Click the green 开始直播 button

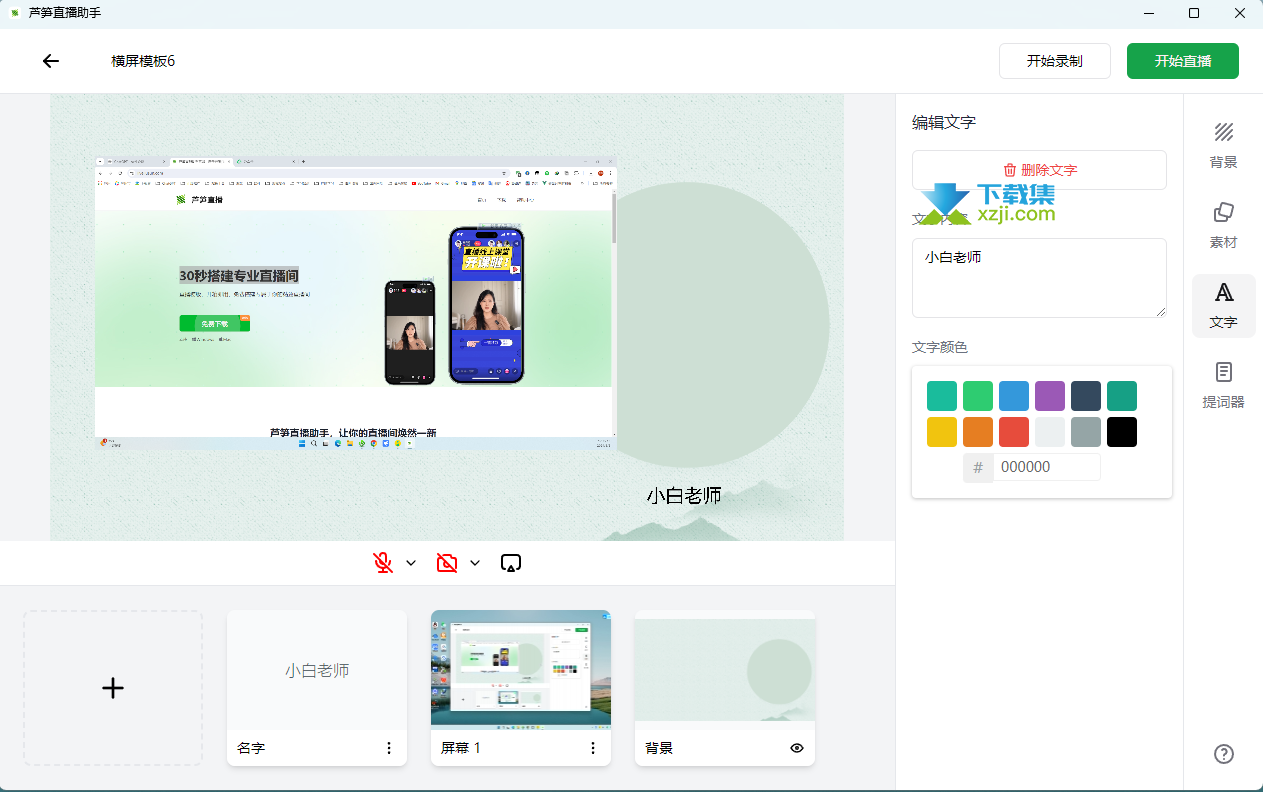point(1183,61)
